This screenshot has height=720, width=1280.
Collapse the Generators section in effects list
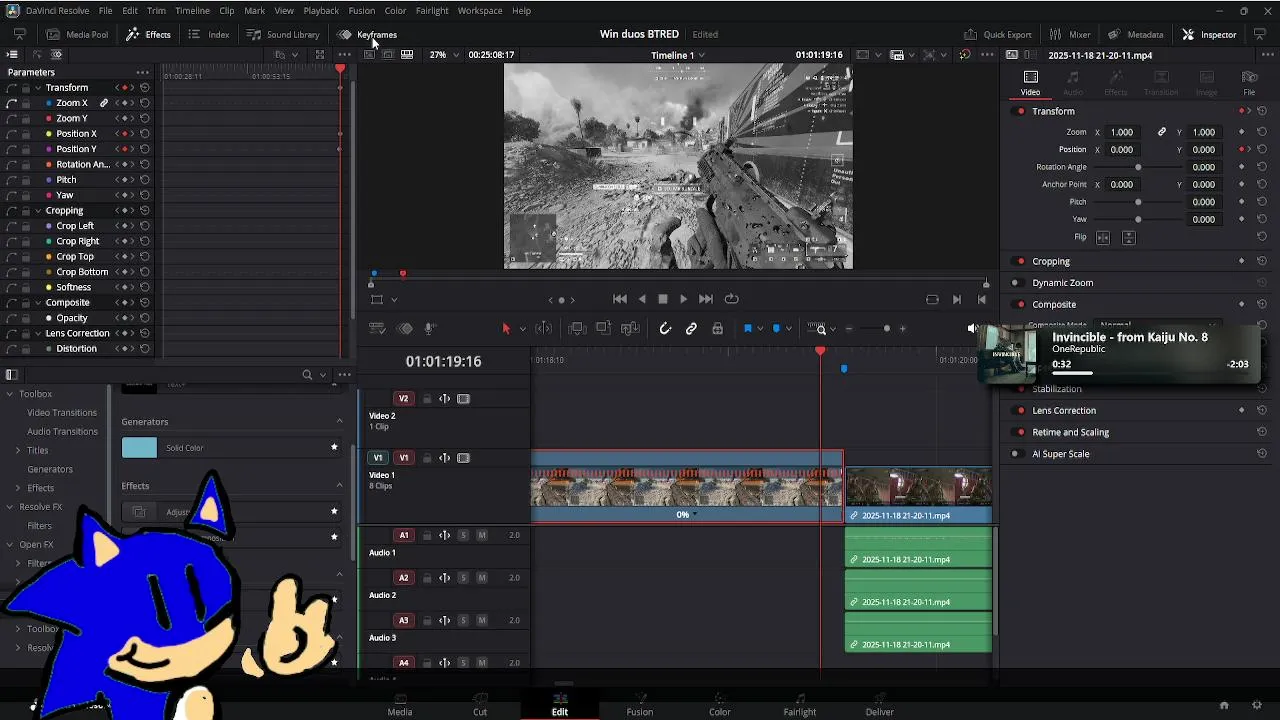click(x=339, y=422)
